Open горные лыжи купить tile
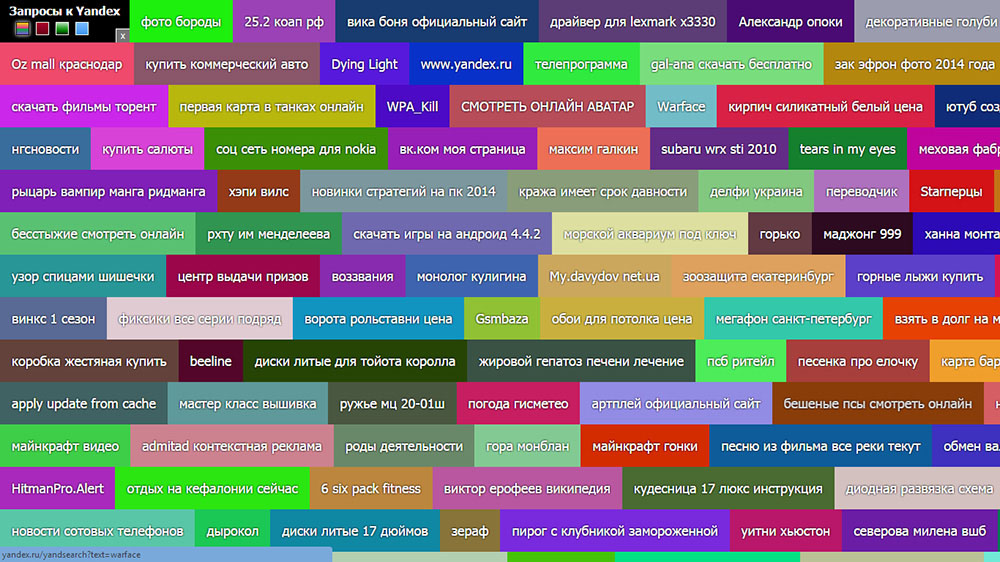Image resolution: width=1000 pixels, height=562 pixels. 920,276
